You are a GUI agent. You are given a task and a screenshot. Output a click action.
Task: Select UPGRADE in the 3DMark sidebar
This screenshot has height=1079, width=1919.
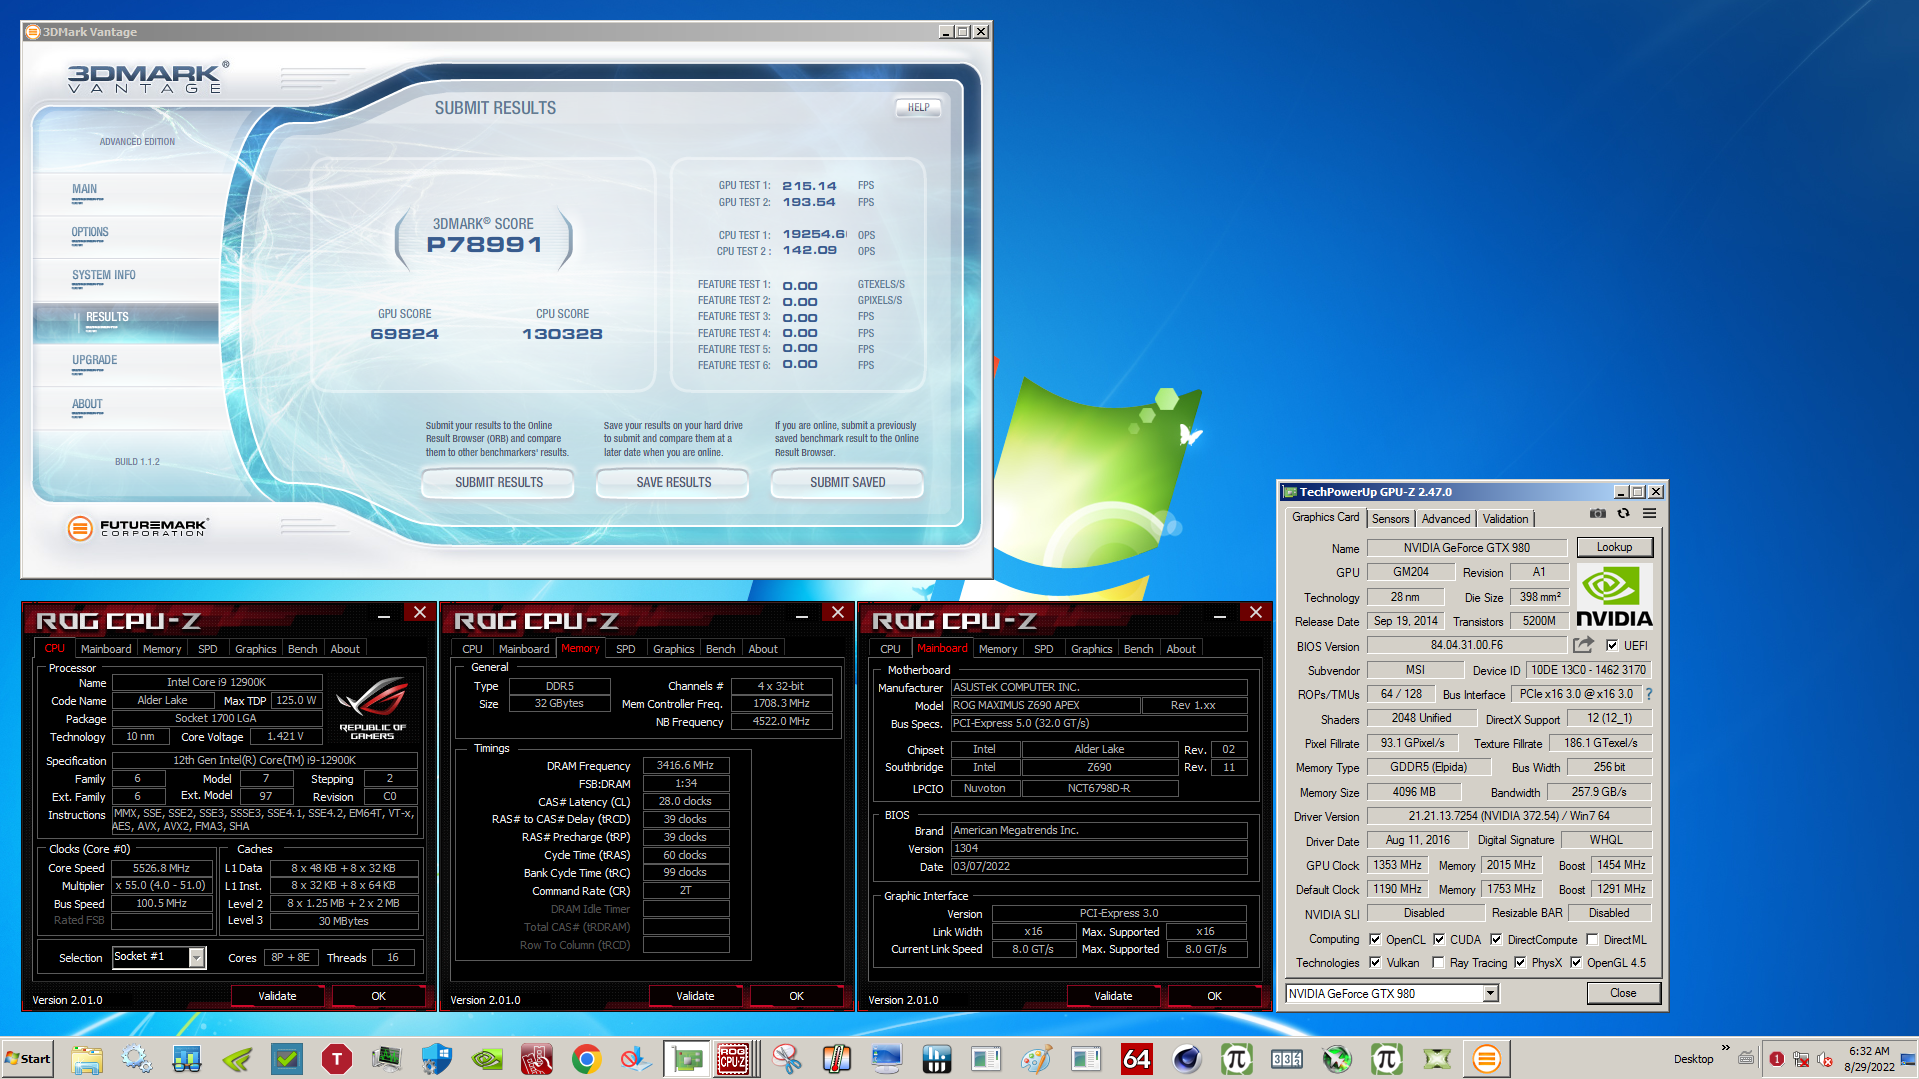tap(94, 360)
